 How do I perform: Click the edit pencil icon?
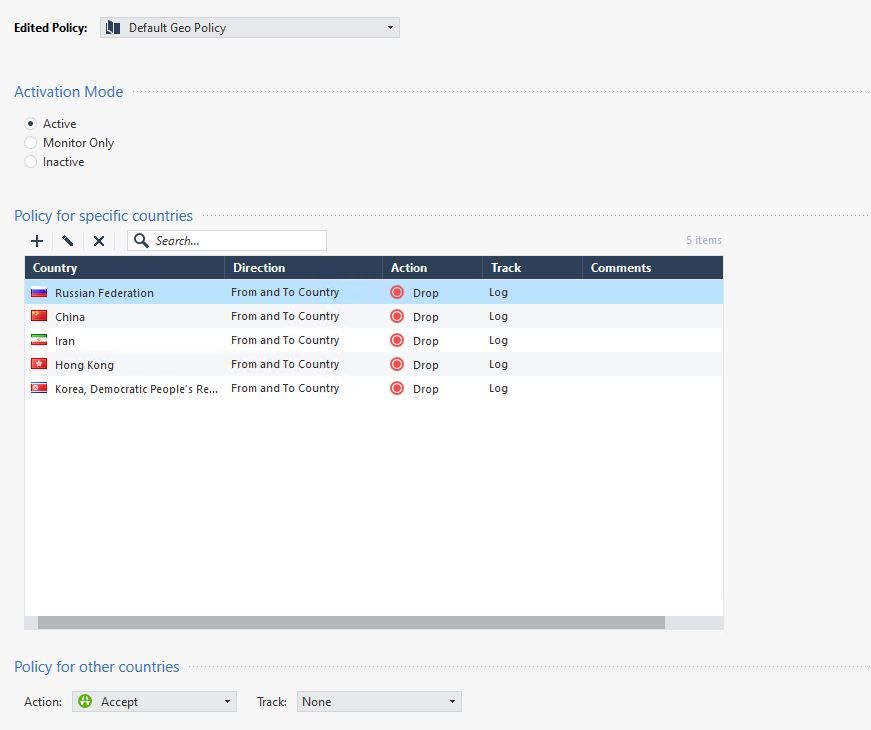[68, 241]
